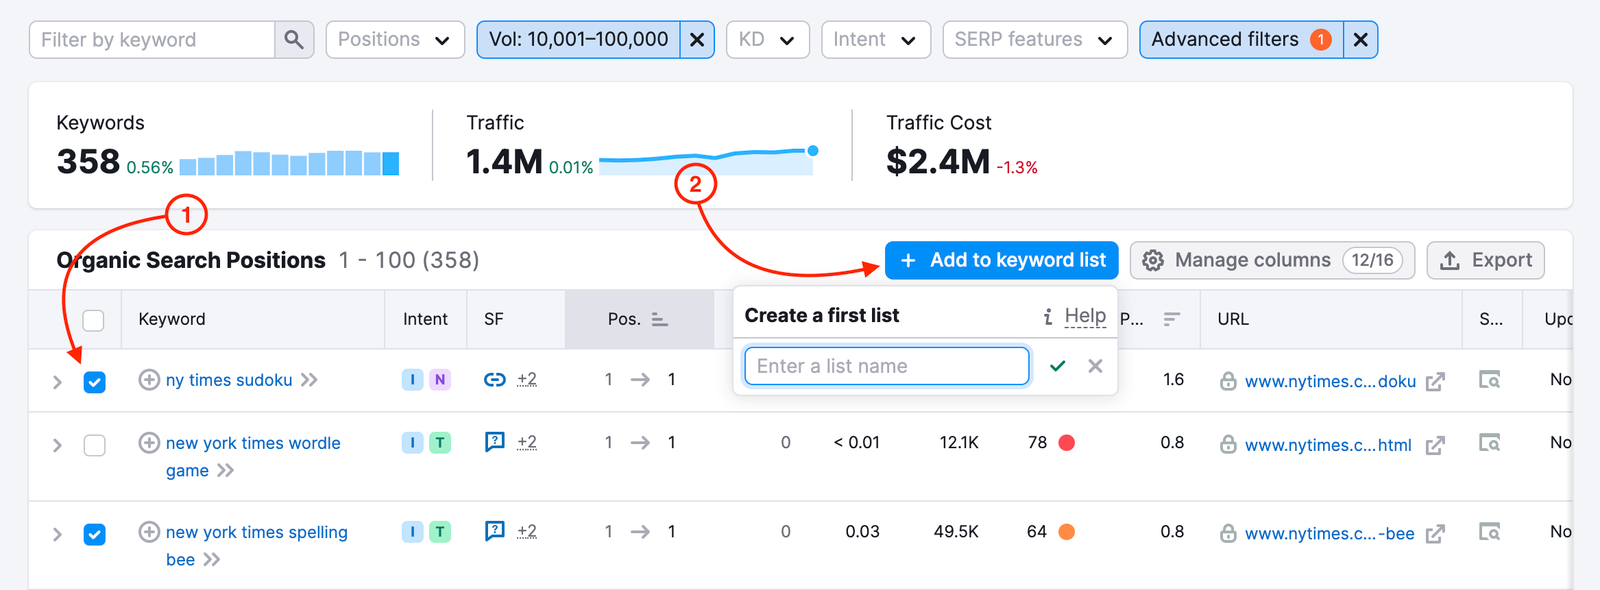Open the www.nytimes.c...html URL link
The height and width of the screenshot is (590, 1600).
click(1328, 445)
